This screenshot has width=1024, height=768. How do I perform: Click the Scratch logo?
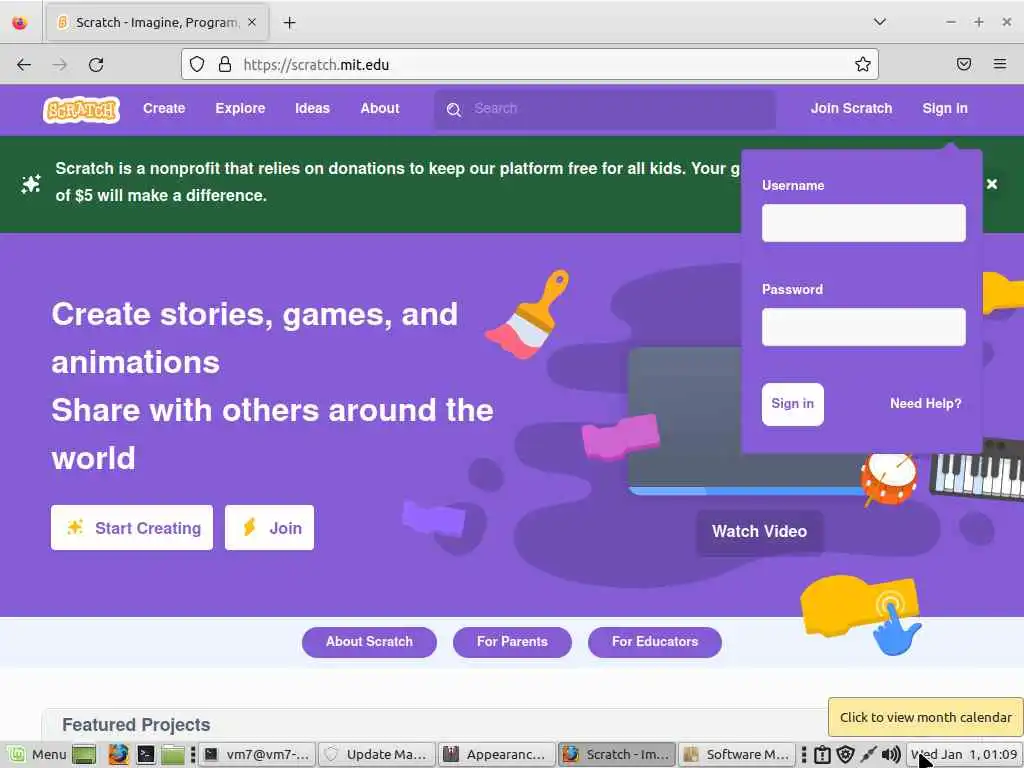pos(82,110)
